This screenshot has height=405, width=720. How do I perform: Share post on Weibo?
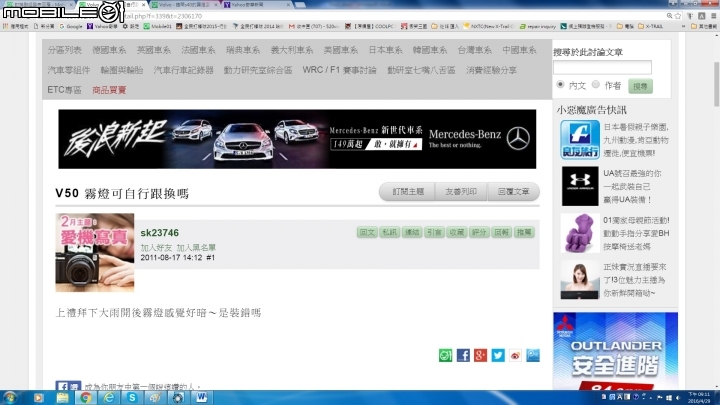click(515, 355)
